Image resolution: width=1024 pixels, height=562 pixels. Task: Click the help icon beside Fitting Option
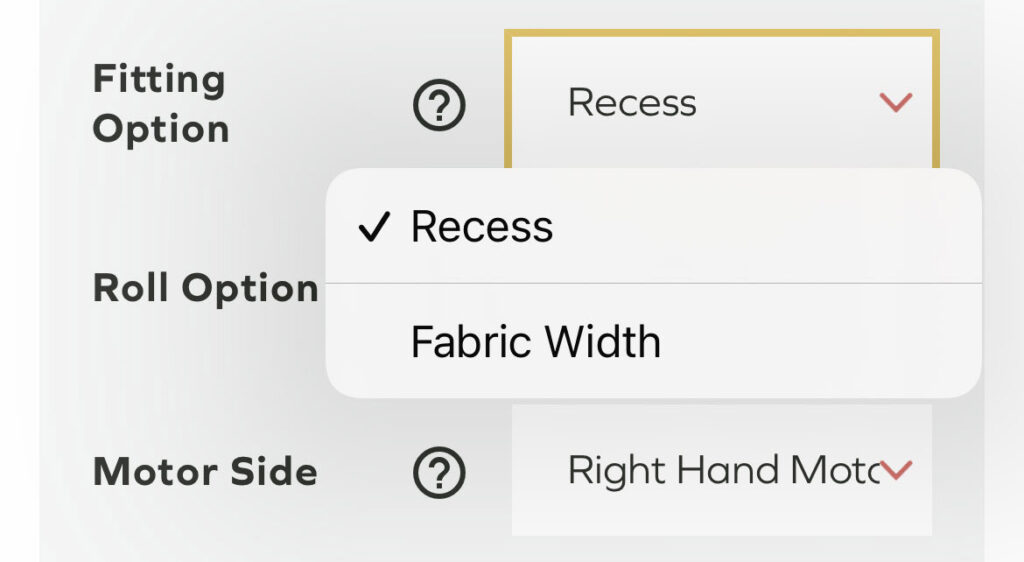pyautogui.click(x=439, y=105)
